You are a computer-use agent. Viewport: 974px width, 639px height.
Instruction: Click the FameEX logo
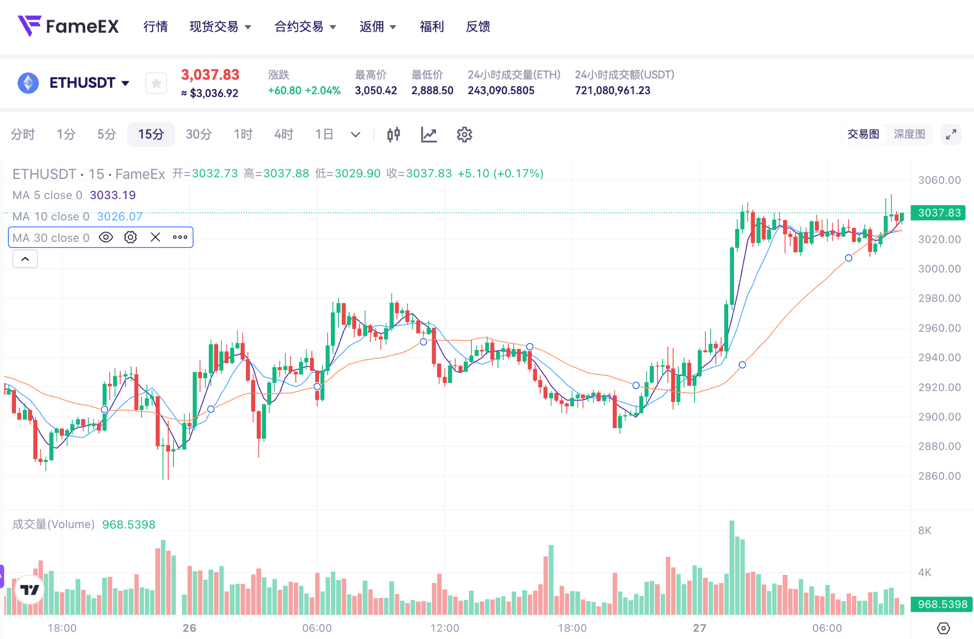point(68,26)
